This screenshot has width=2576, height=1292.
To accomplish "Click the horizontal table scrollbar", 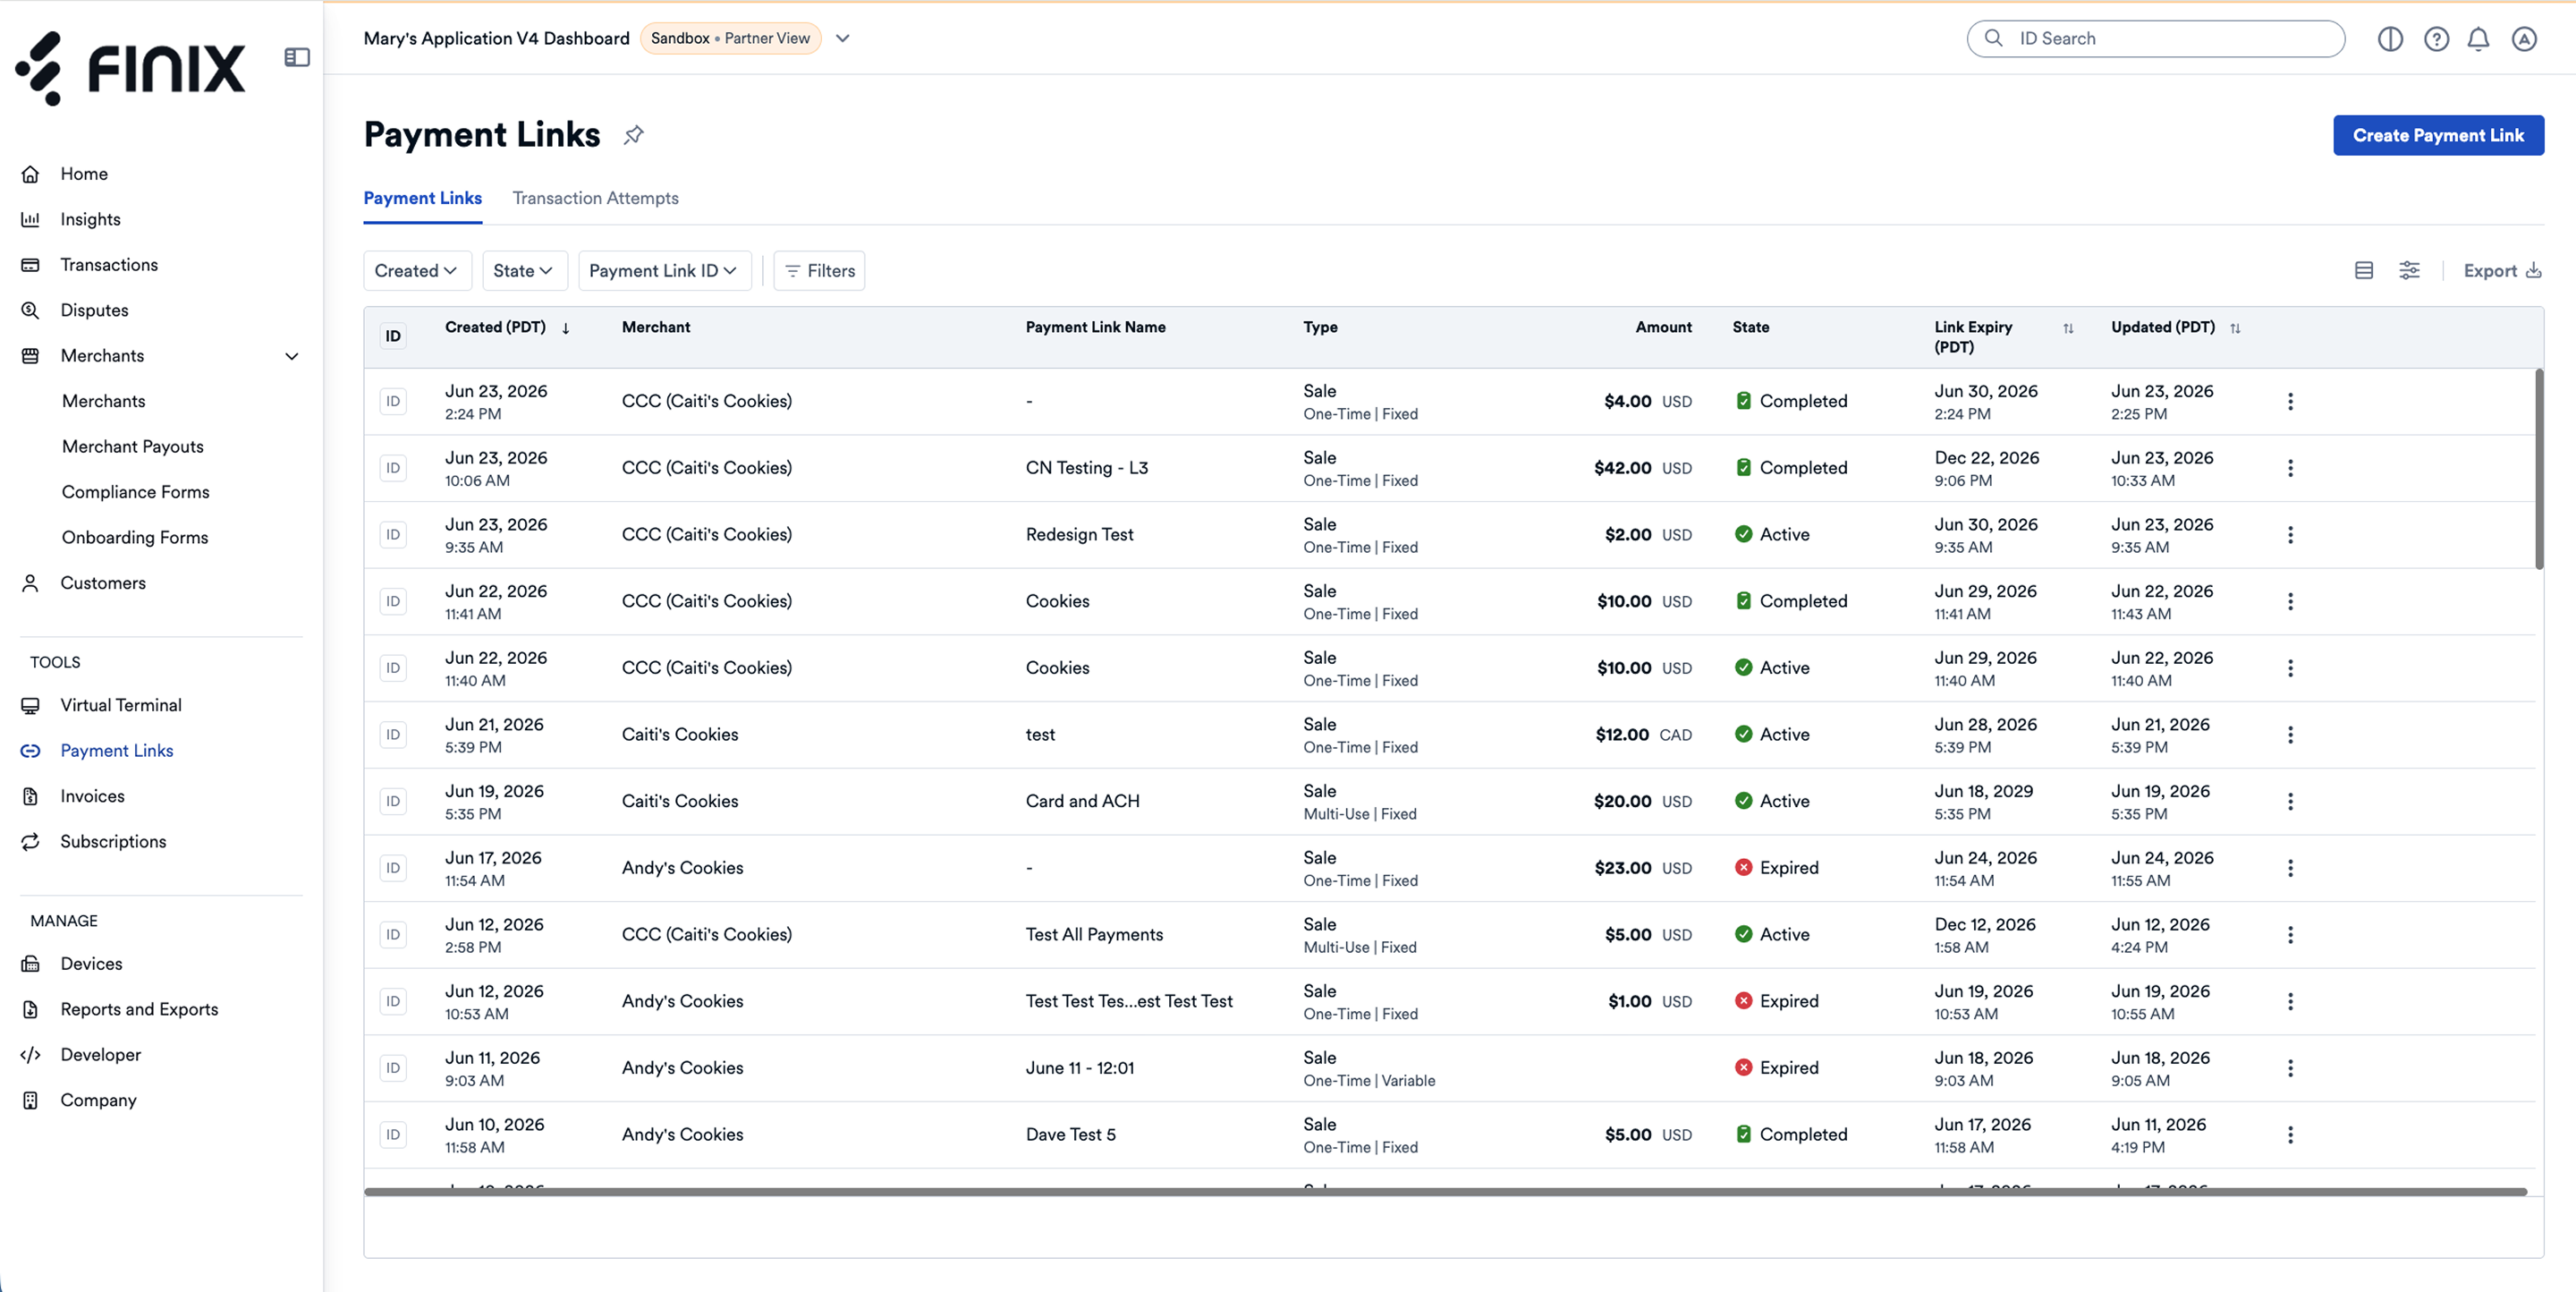I will [1445, 1192].
